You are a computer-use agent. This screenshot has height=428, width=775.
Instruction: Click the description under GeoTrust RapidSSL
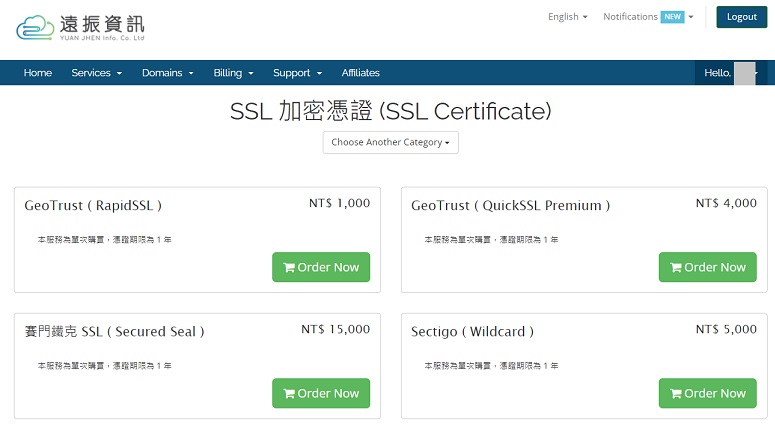click(x=105, y=240)
